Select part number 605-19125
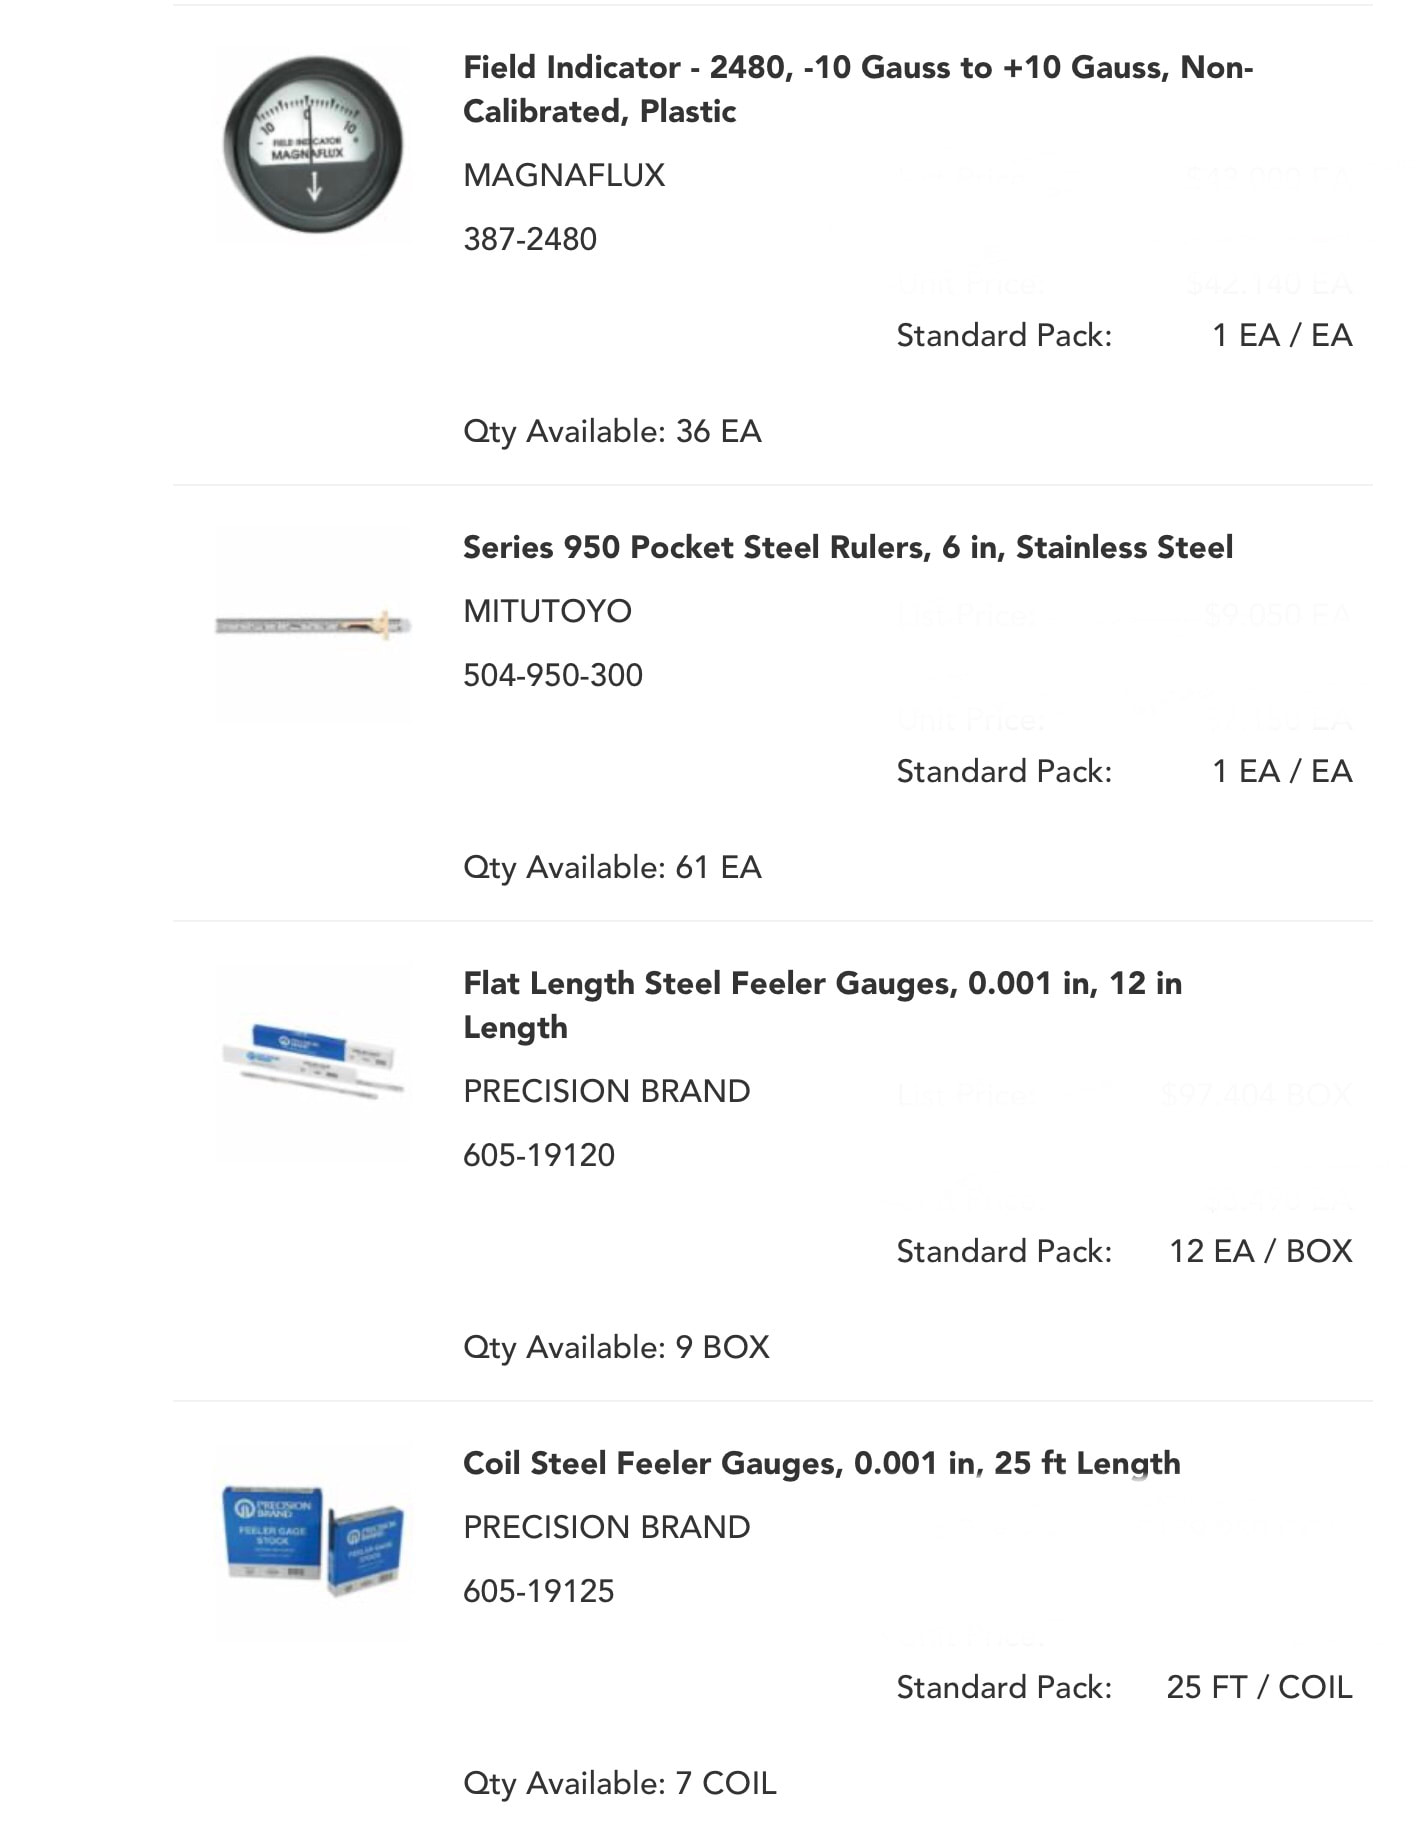 pyautogui.click(x=539, y=1591)
